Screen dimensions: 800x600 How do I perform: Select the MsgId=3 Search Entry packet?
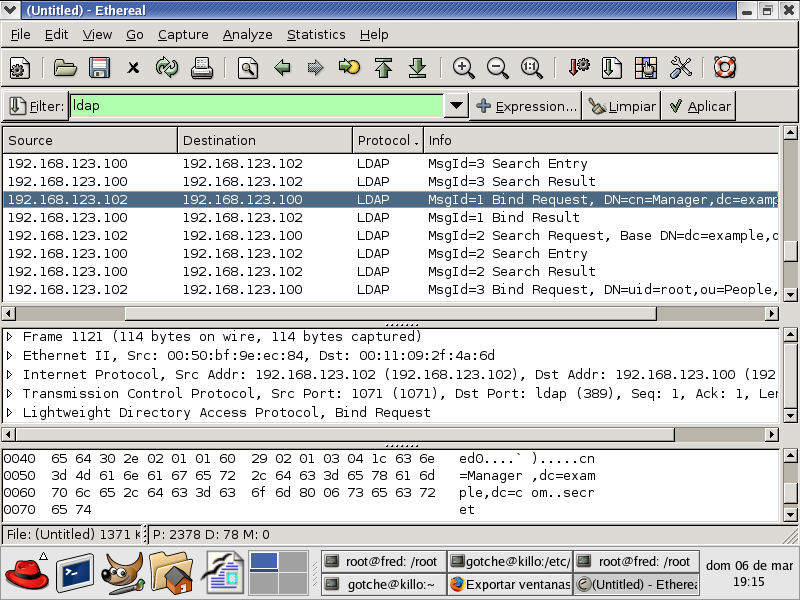pyautogui.click(x=390, y=163)
